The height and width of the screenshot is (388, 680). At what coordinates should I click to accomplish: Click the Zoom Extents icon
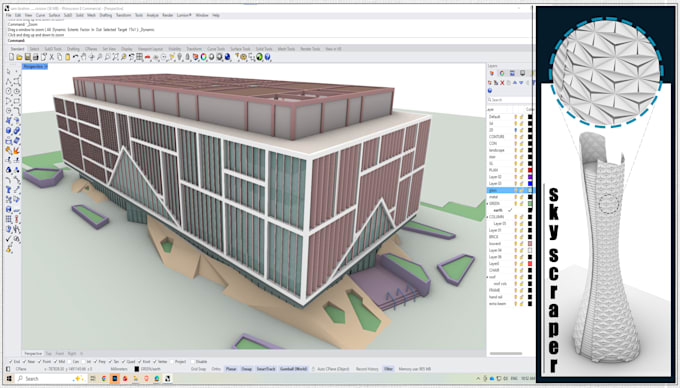click(x=116, y=57)
